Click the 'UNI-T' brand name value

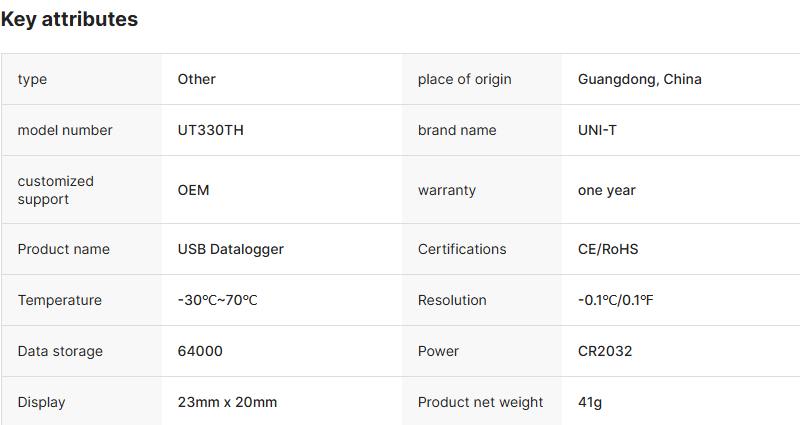tap(597, 130)
